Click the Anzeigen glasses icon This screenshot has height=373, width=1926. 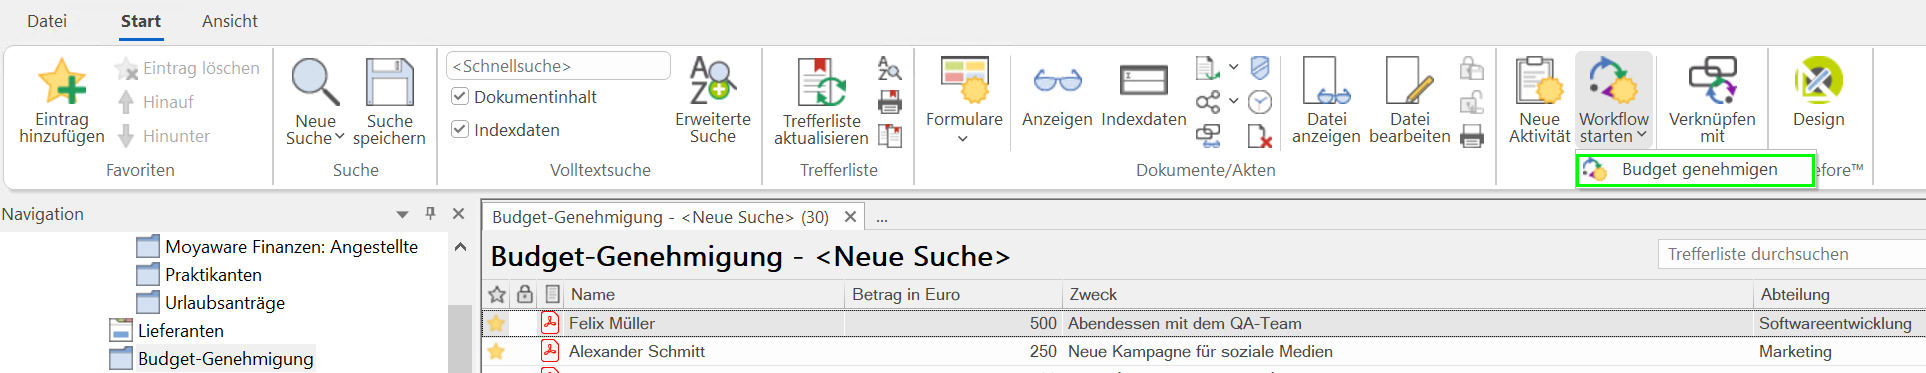click(1057, 81)
